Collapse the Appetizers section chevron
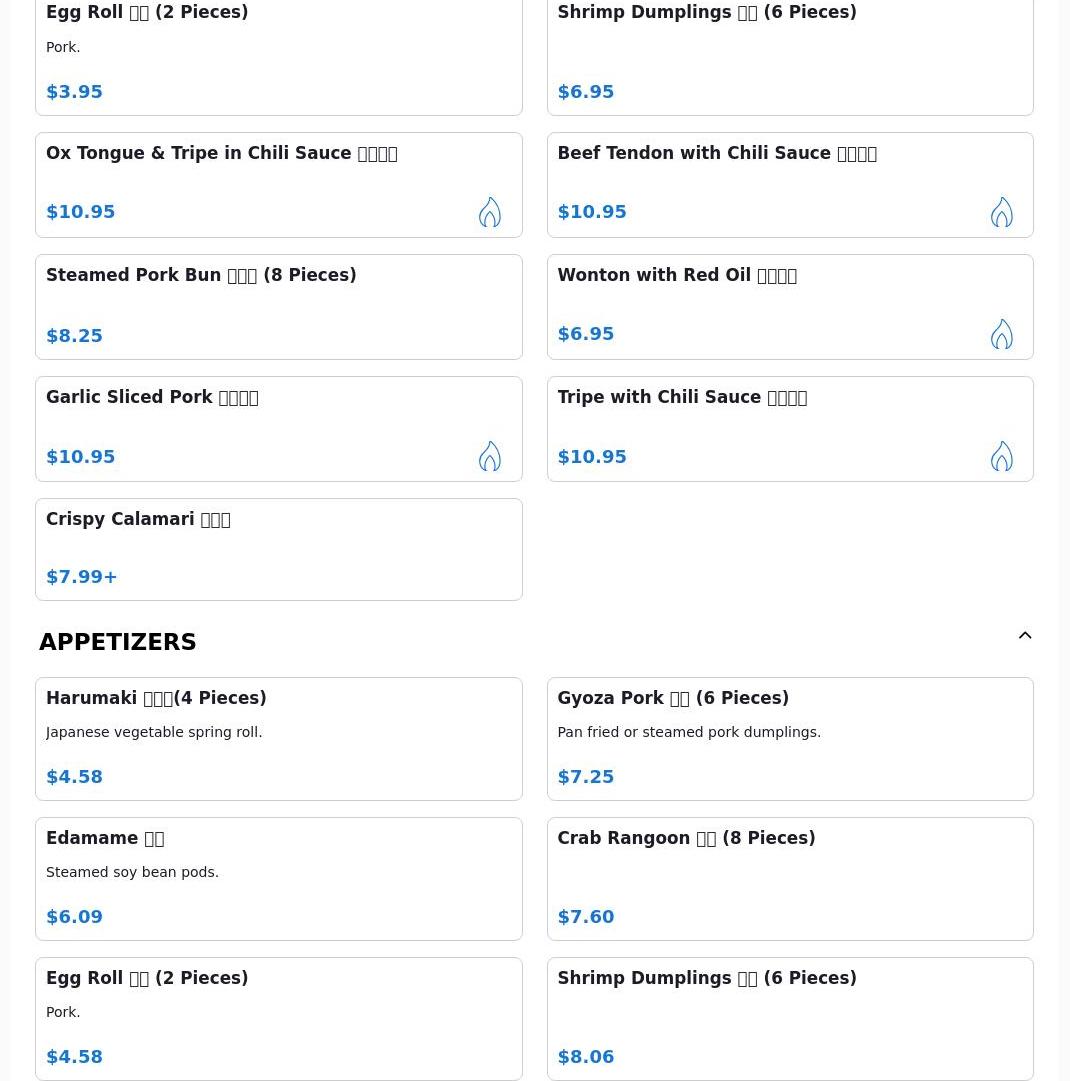 tap(1025, 636)
